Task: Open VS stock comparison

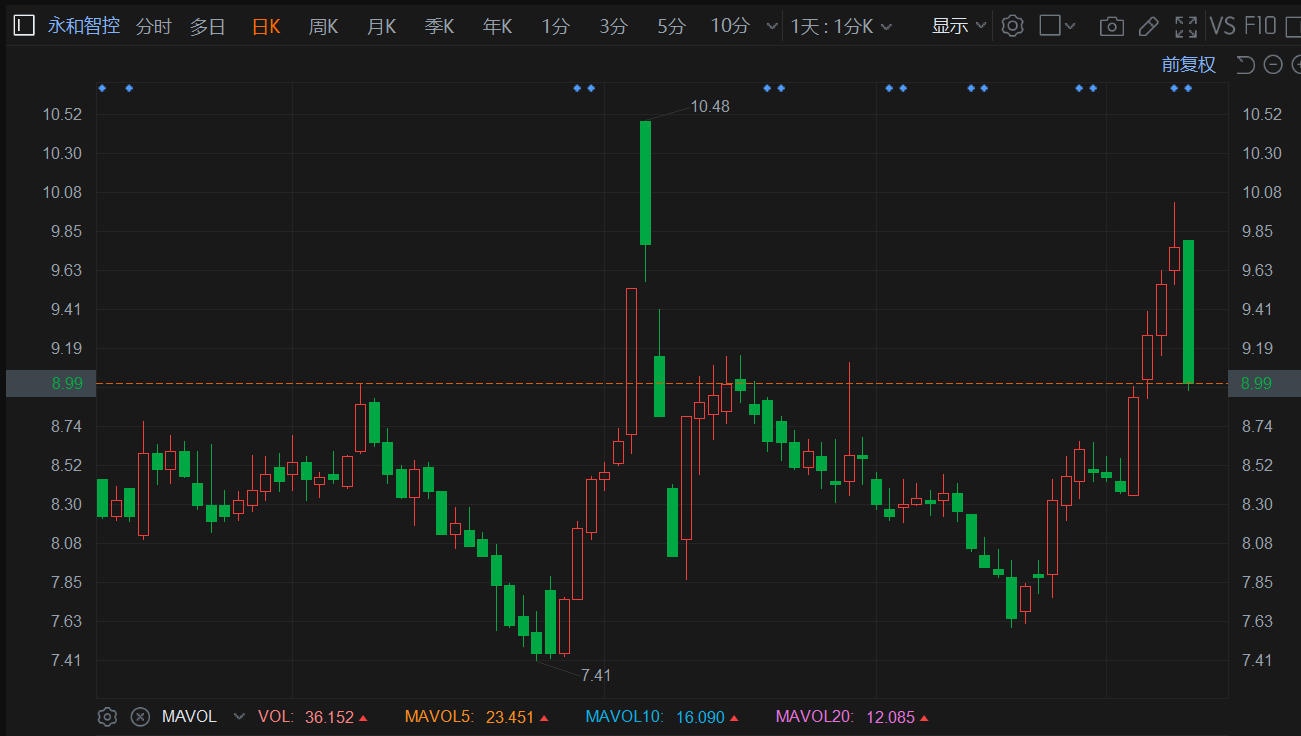Action: [x=1222, y=26]
